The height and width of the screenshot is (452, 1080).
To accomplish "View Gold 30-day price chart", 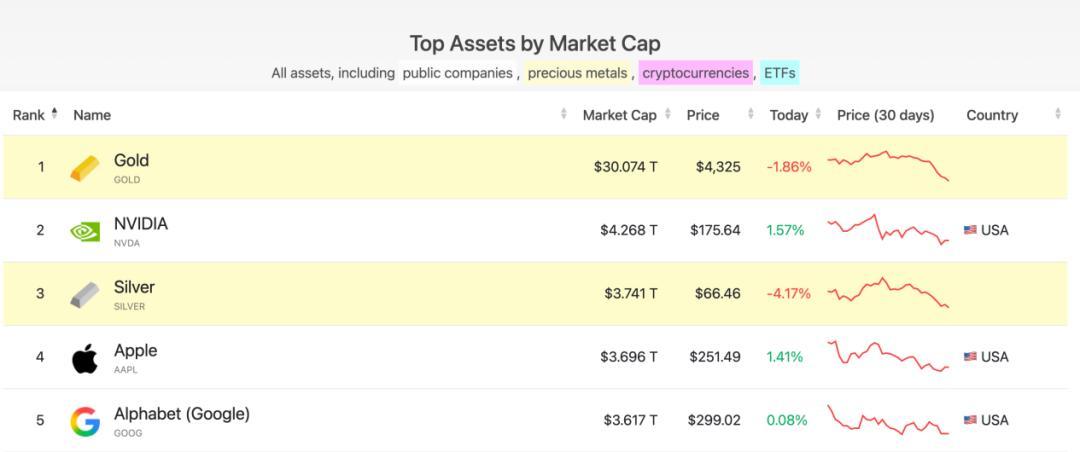I will (x=887, y=166).
